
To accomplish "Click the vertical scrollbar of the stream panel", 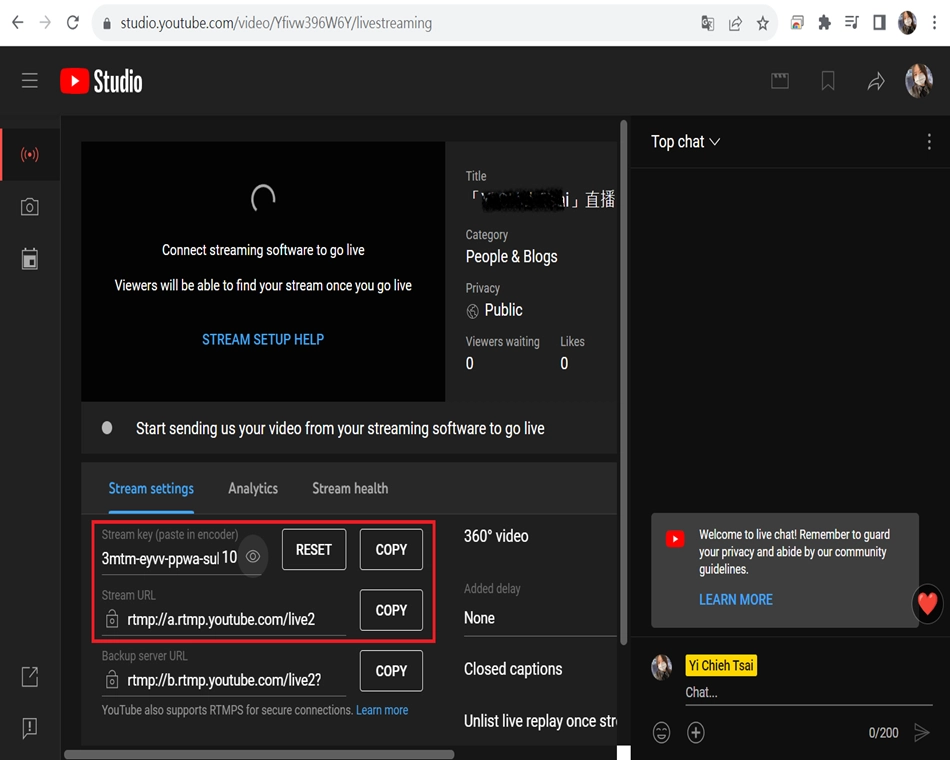I will coord(623,382).
